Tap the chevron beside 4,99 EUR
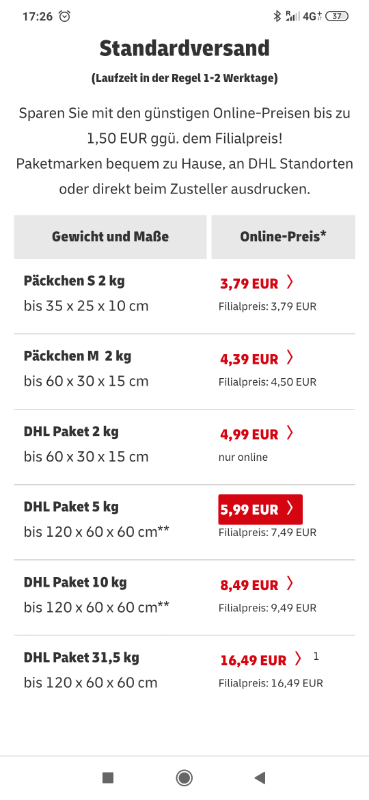The image size is (369, 800). (x=290, y=433)
